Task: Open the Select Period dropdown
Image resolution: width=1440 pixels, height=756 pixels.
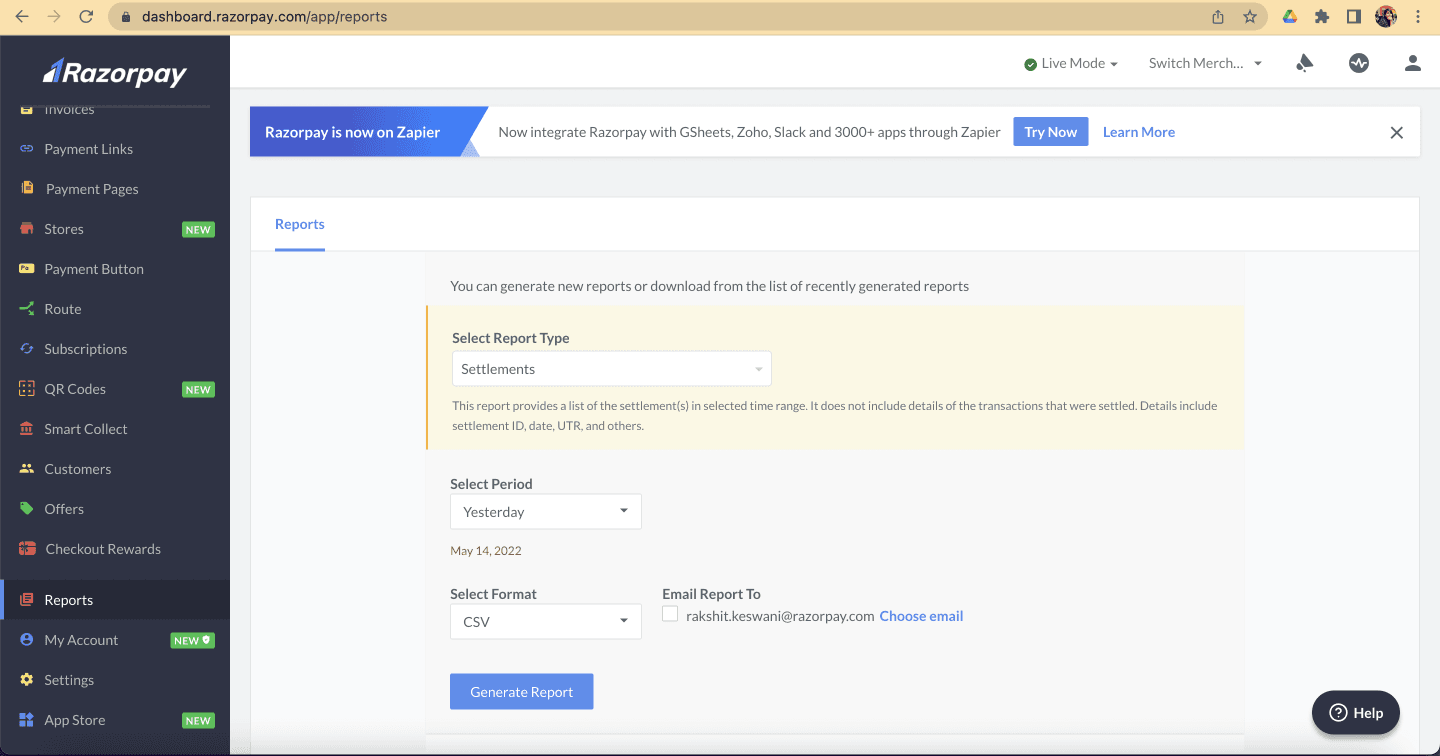Action: pyautogui.click(x=546, y=511)
